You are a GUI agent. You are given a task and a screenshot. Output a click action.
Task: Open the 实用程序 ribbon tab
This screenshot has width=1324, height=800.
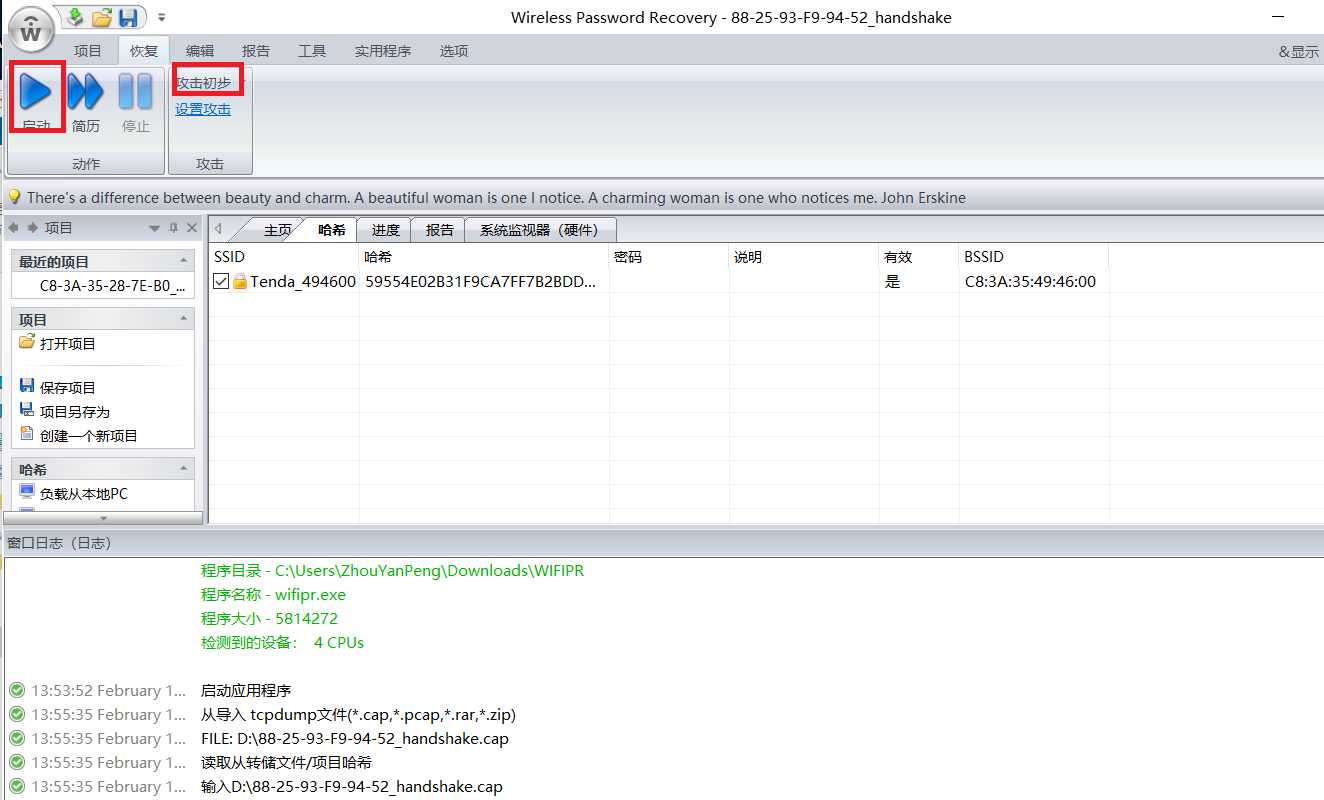pos(383,51)
